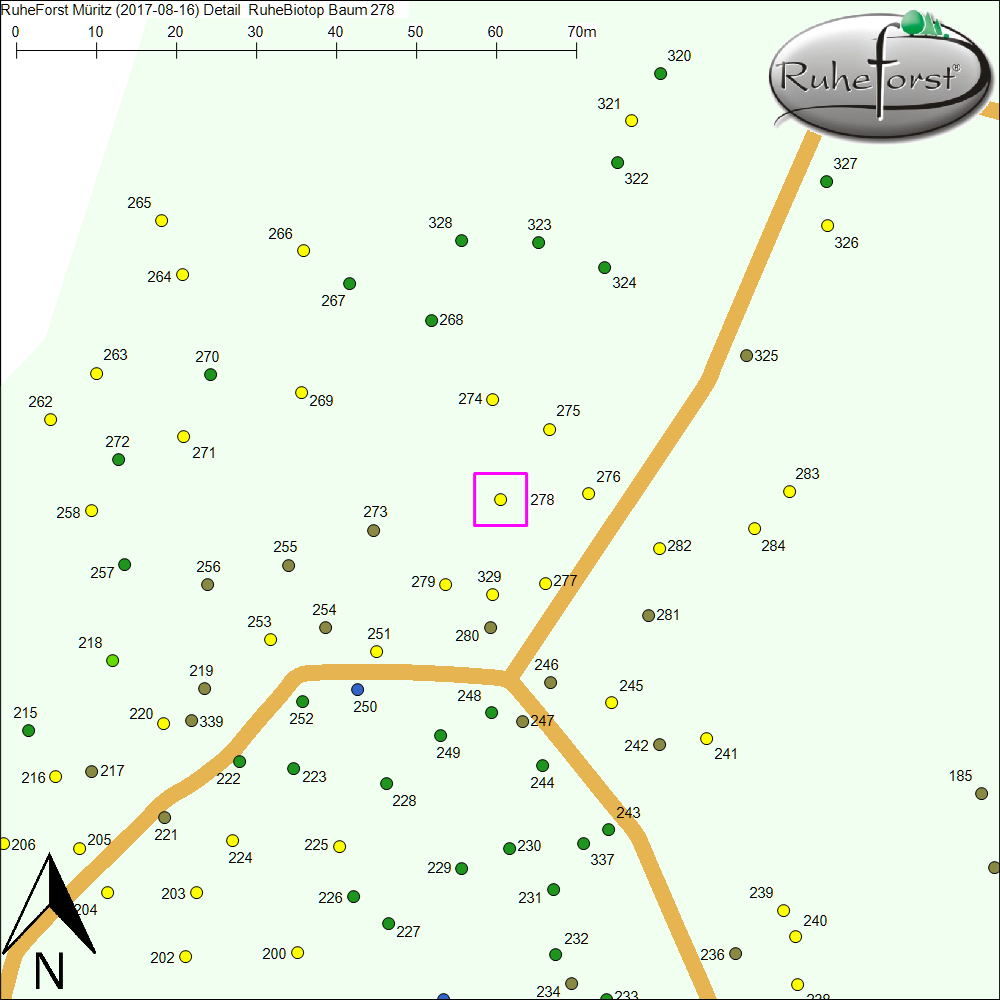This screenshot has height=1000, width=1000.
Task: Click the olive marker for tree 236
Action: tap(736, 954)
